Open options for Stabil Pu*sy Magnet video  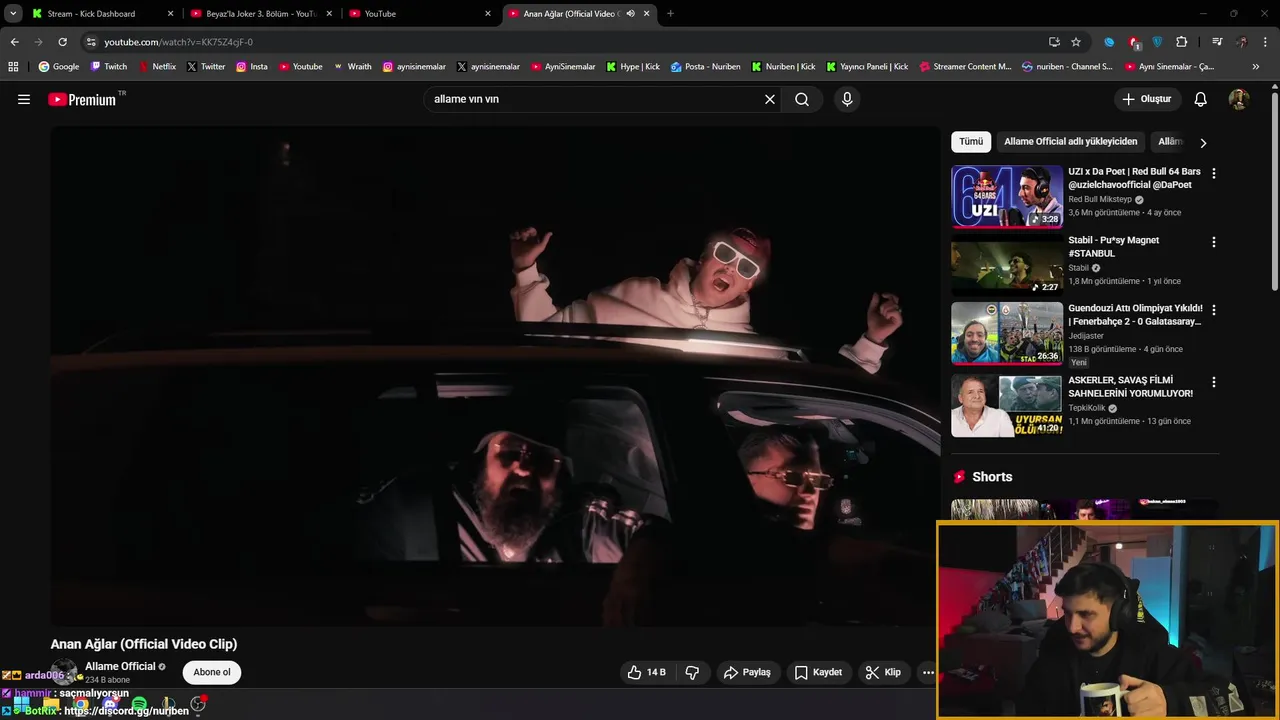point(1214,242)
